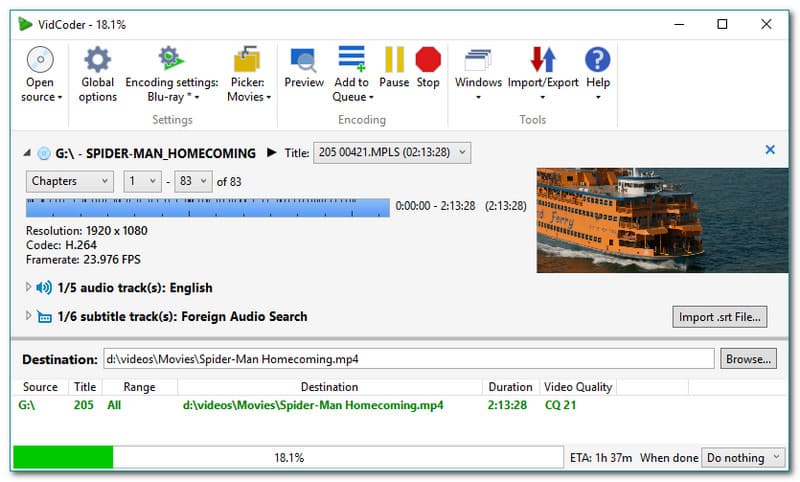Stop the encoding with red Stop icon
Image resolution: width=800 pixels, height=482 pixels.
pyautogui.click(x=428, y=60)
